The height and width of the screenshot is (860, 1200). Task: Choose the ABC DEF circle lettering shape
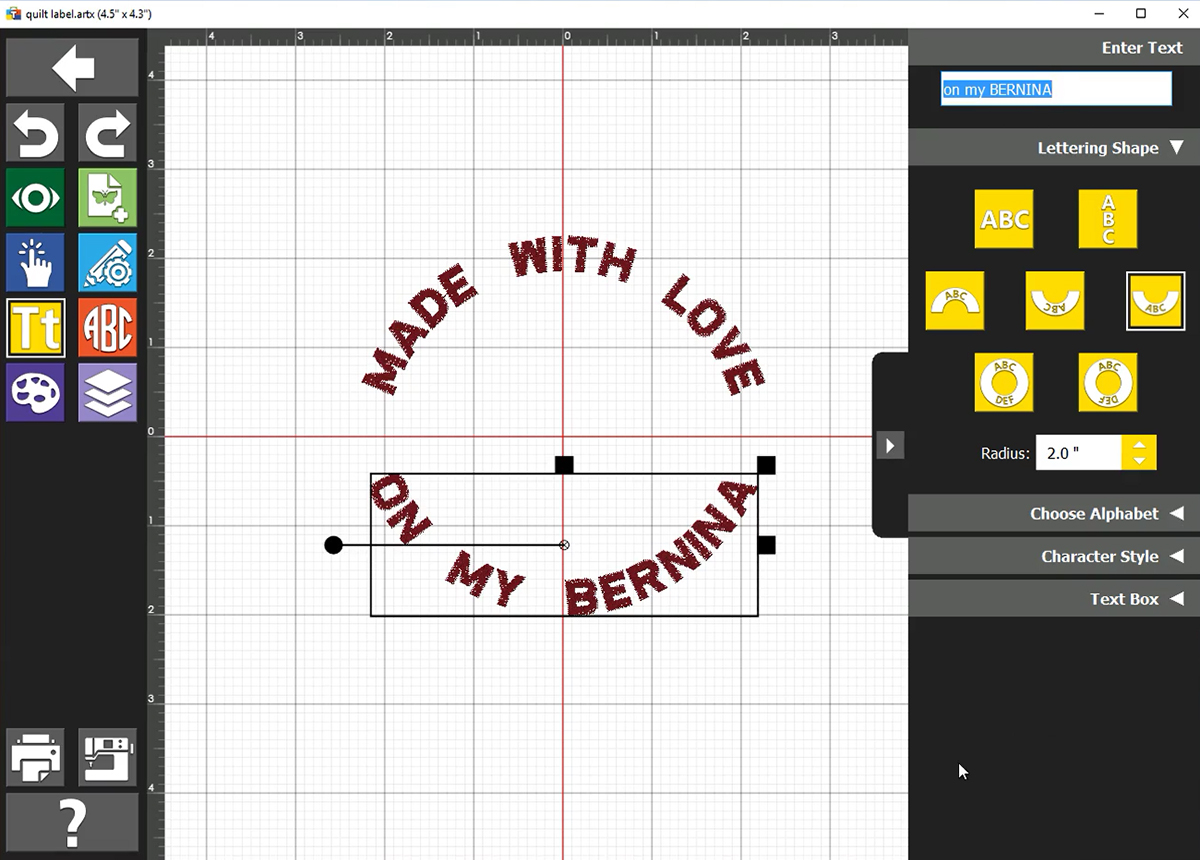[x=1004, y=382]
